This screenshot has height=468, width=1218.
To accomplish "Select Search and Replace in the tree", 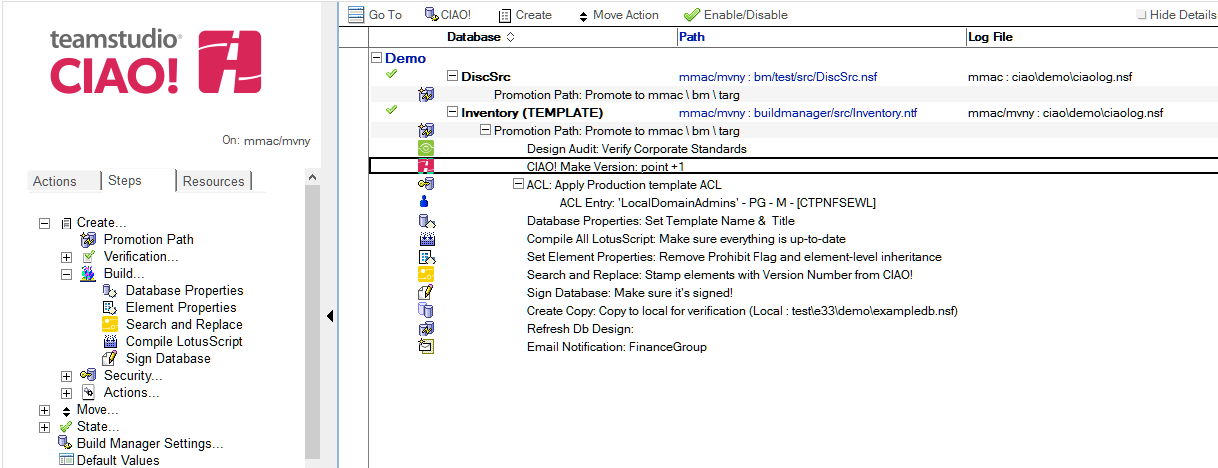I will point(184,324).
